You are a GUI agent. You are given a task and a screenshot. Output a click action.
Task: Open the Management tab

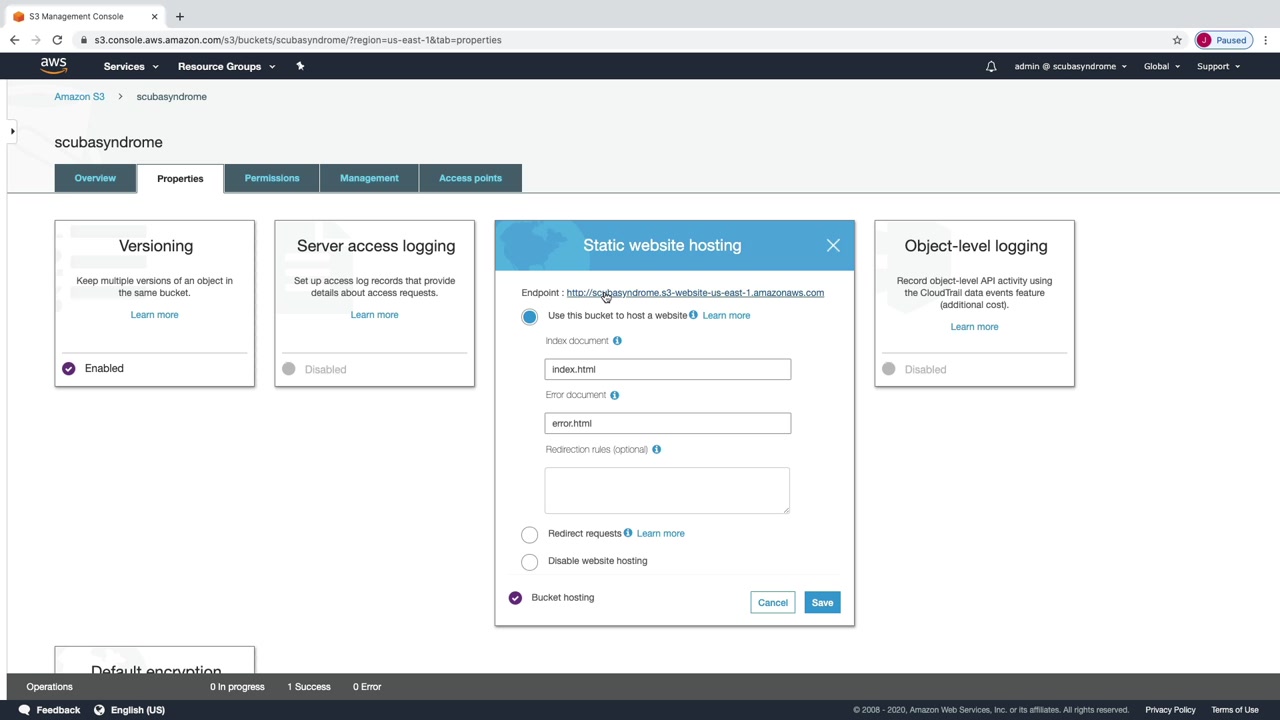(369, 178)
